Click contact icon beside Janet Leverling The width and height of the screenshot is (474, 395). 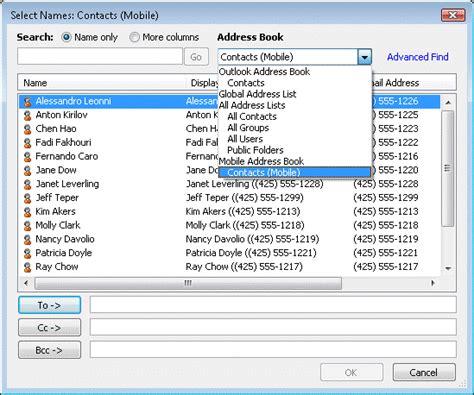pos(28,184)
